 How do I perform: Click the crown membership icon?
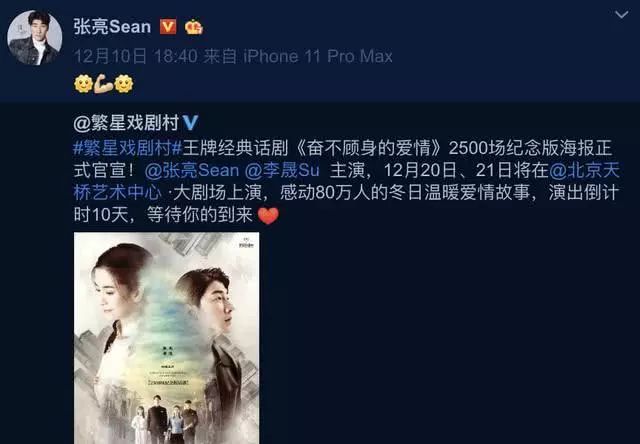coord(194,27)
